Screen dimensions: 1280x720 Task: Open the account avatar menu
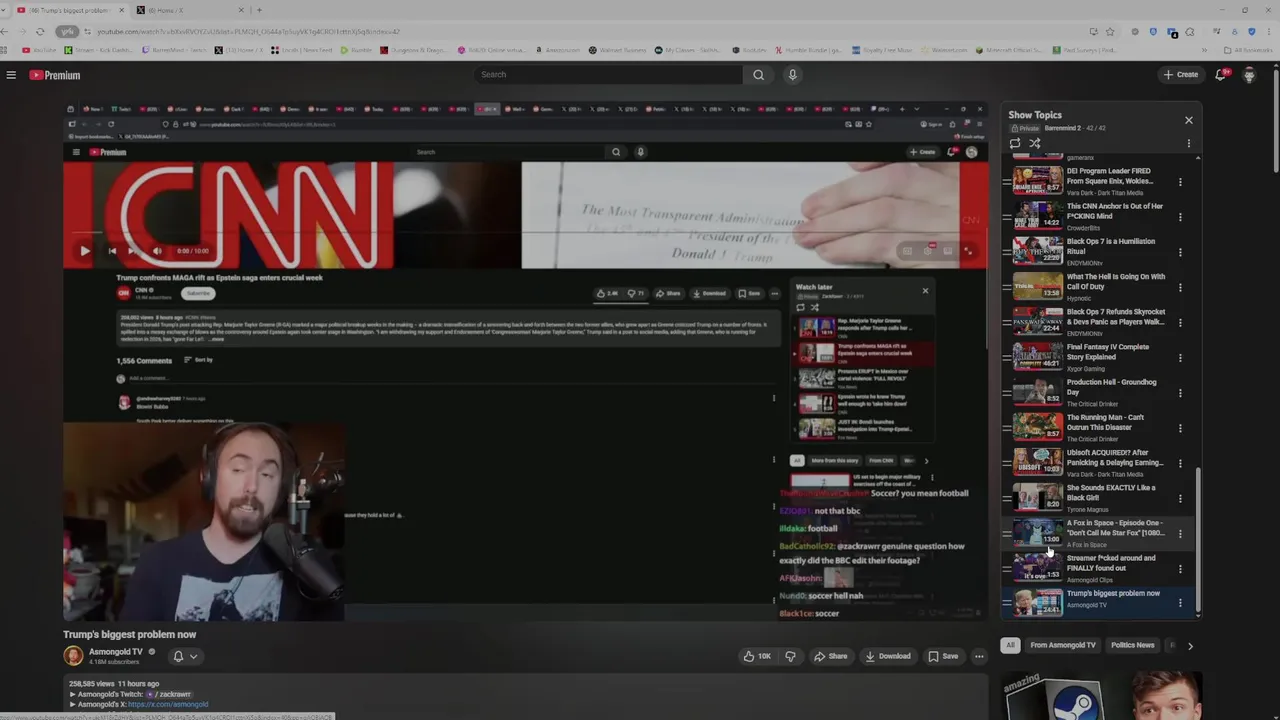(1249, 75)
